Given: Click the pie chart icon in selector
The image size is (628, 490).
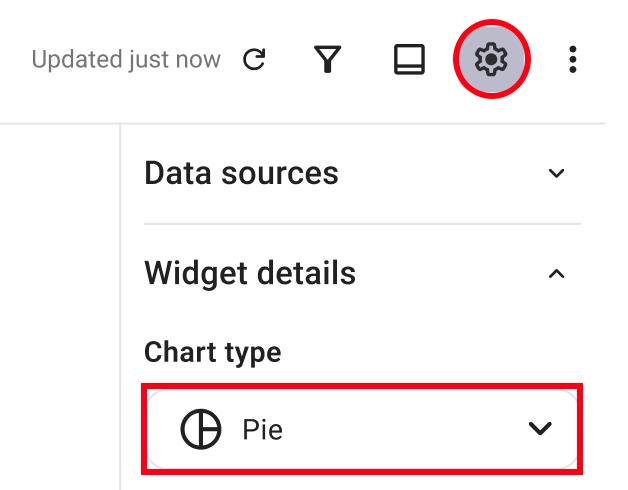Looking at the screenshot, I should click(201, 429).
